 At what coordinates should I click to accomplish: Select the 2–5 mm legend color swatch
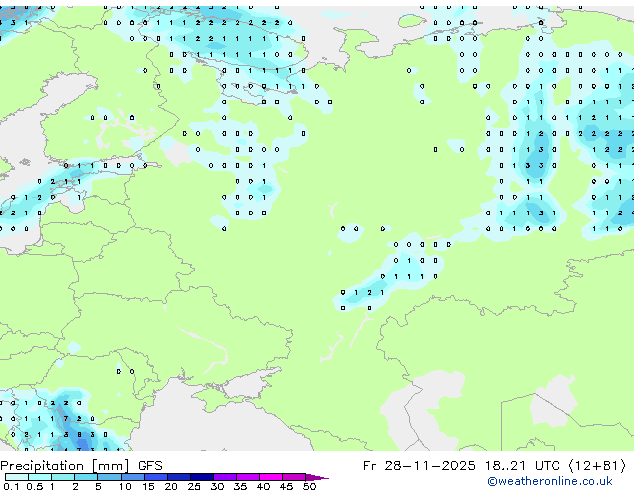coord(86,477)
